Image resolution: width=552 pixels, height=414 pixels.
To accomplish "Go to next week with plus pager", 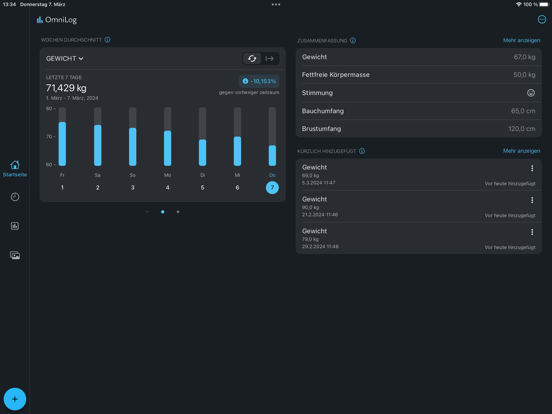I will pos(178,212).
